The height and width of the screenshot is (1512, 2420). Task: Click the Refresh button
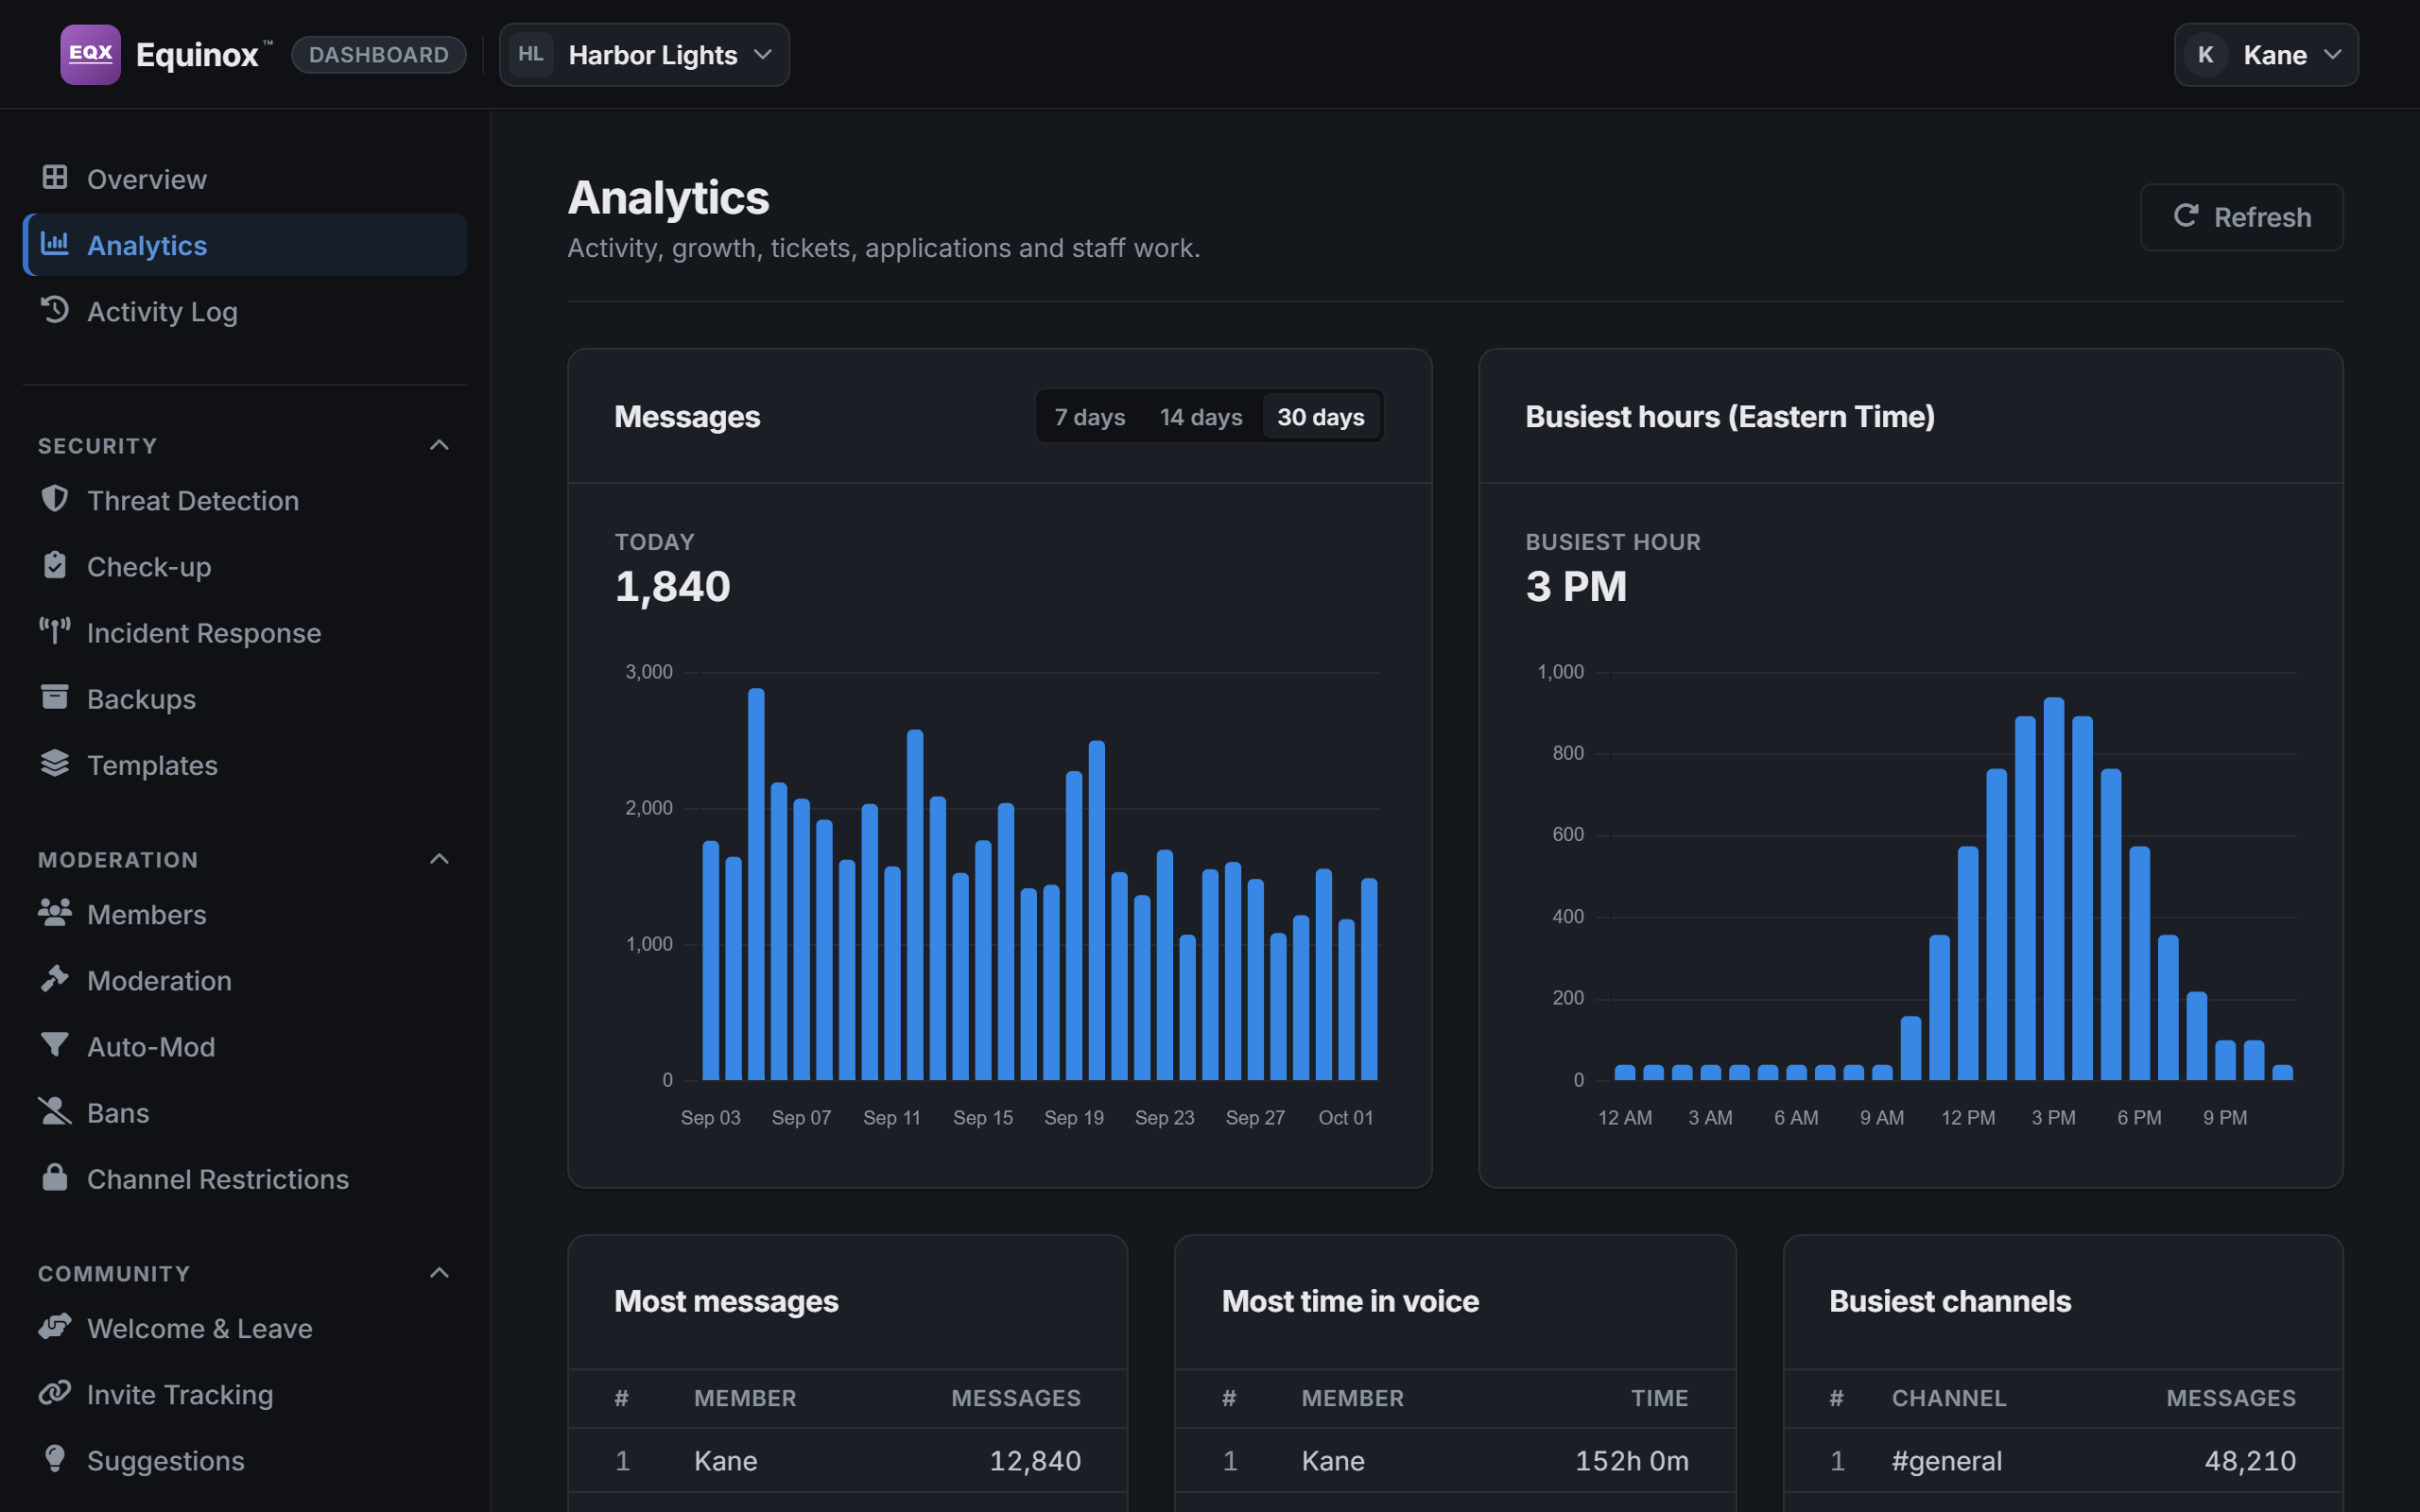(x=2241, y=217)
